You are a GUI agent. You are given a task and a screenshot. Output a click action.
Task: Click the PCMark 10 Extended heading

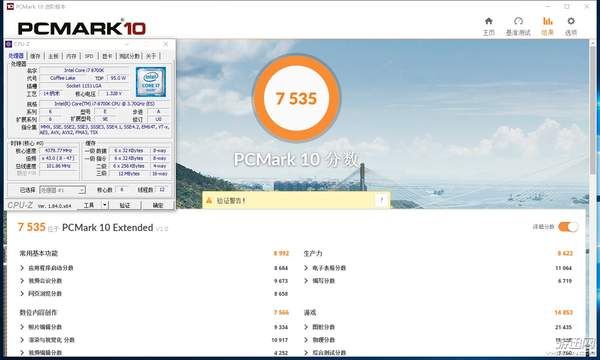[108, 227]
